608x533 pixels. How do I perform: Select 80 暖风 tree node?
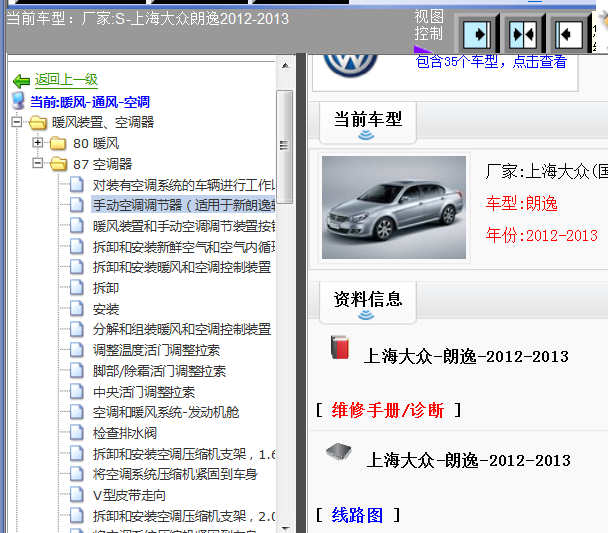[96, 143]
